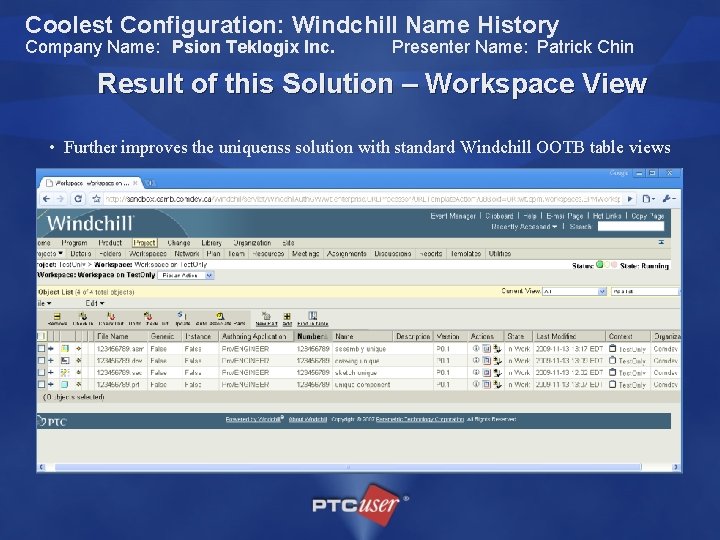
Task: Open the Event Manager link
Action: tap(453, 216)
